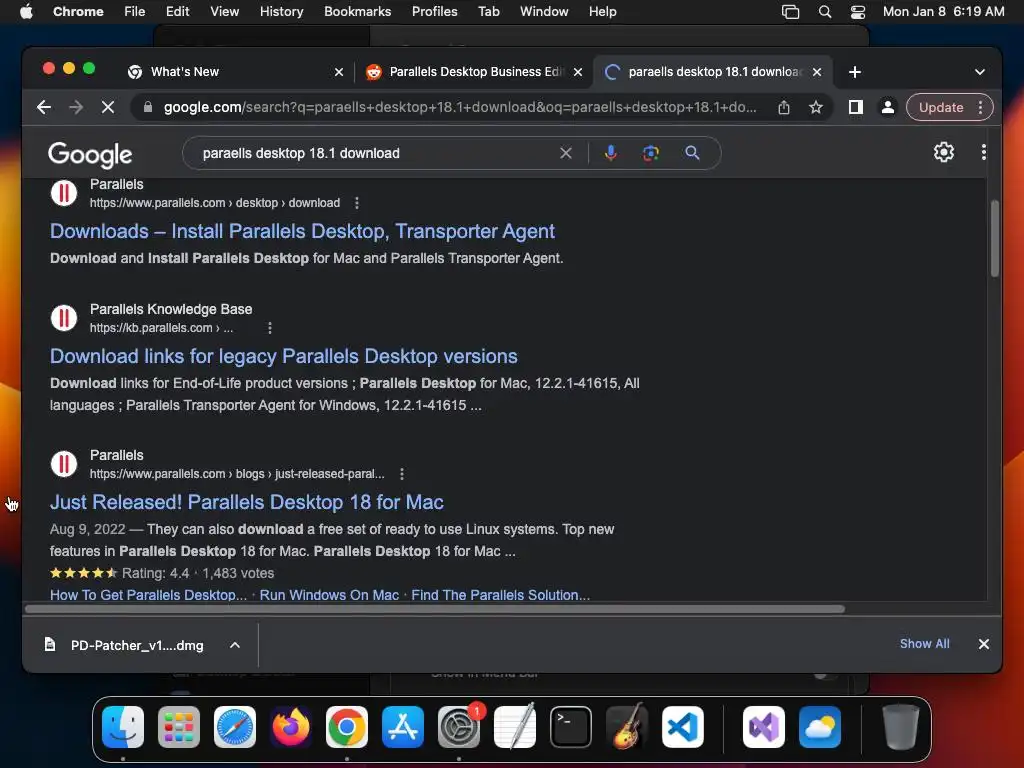The height and width of the screenshot is (768, 1024).
Task: Open Spotlight search in the menu bar
Action: 825,12
